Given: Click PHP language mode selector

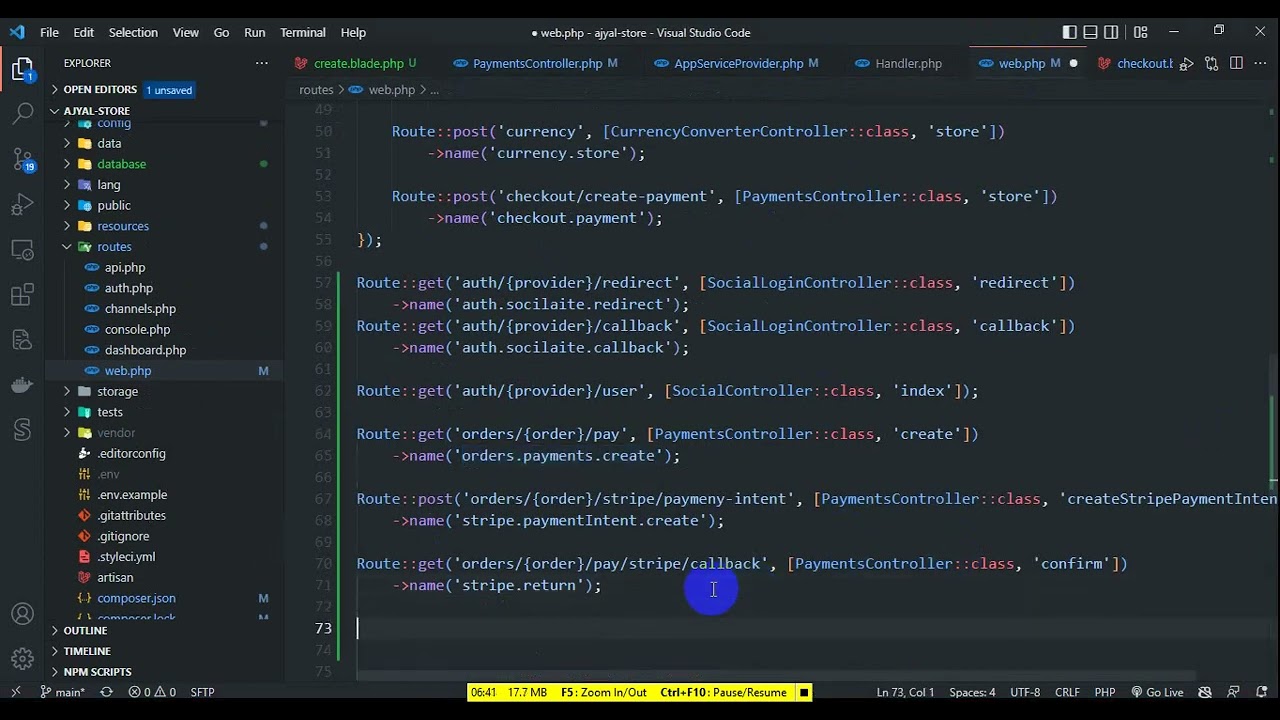Looking at the screenshot, I should (1104, 692).
